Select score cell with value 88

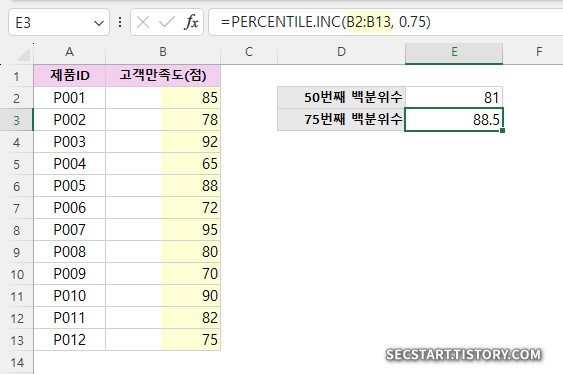(x=163, y=186)
